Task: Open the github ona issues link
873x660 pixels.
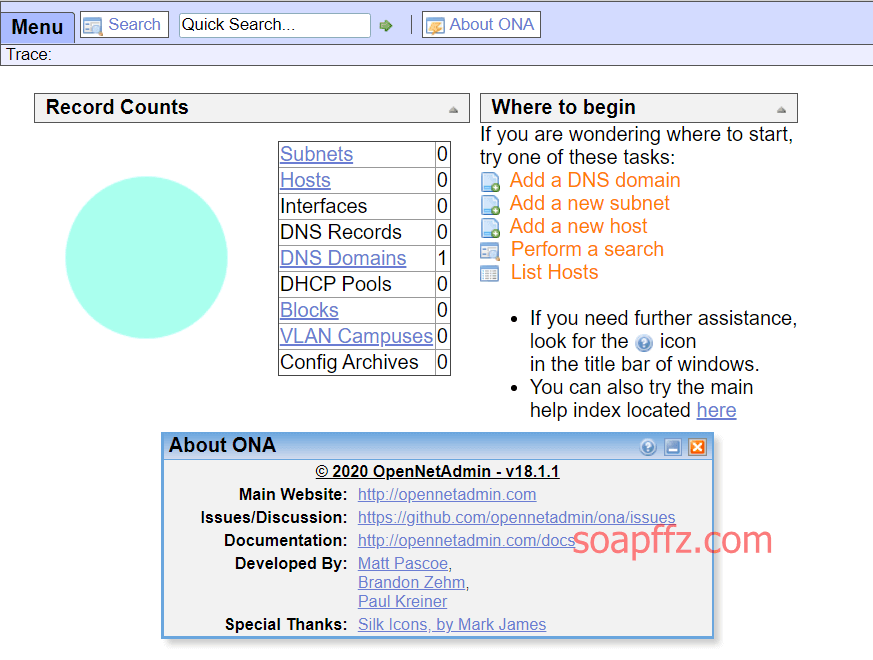Action: coord(516,517)
